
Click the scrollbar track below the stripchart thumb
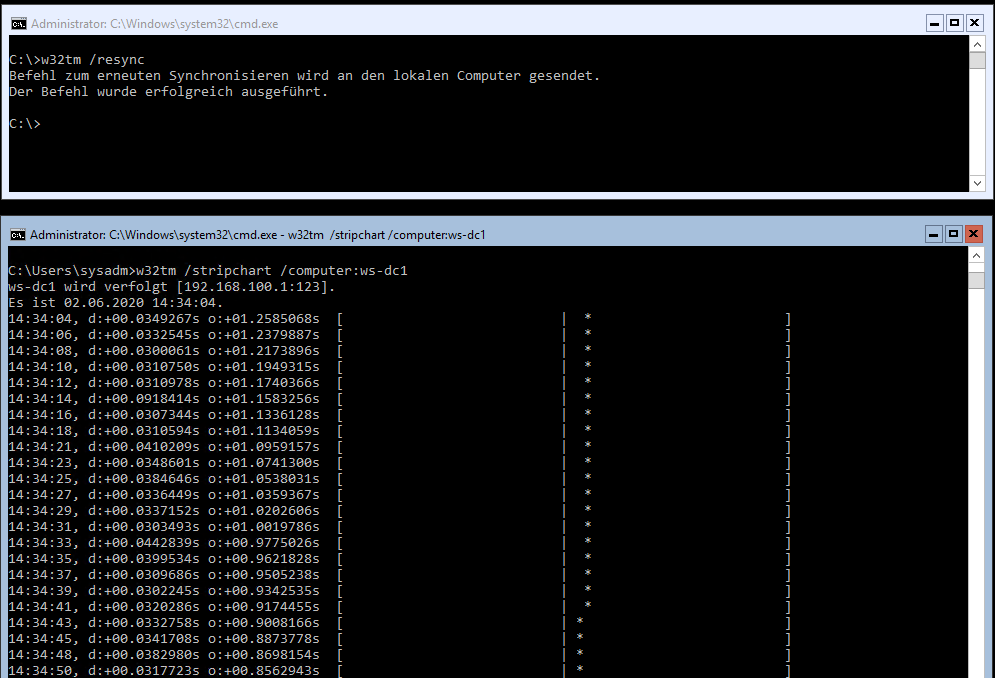[x=976, y=482]
